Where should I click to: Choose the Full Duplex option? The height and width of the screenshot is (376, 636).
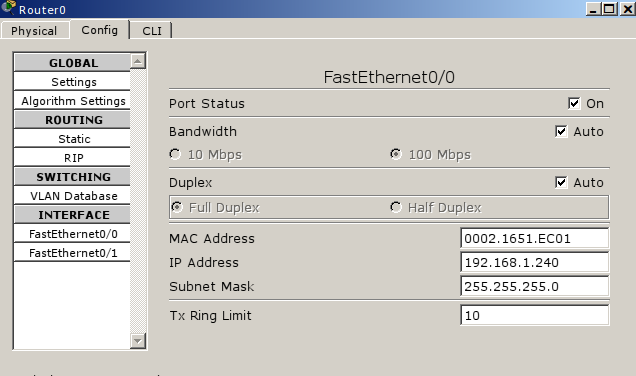177,207
